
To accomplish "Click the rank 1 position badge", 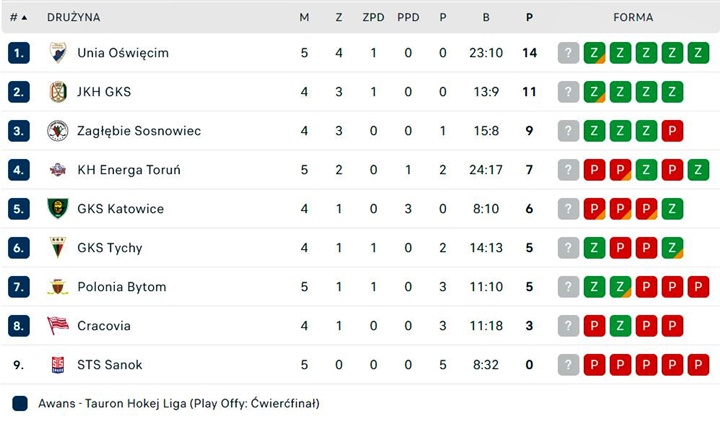I will pyautogui.click(x=18, y=53).
